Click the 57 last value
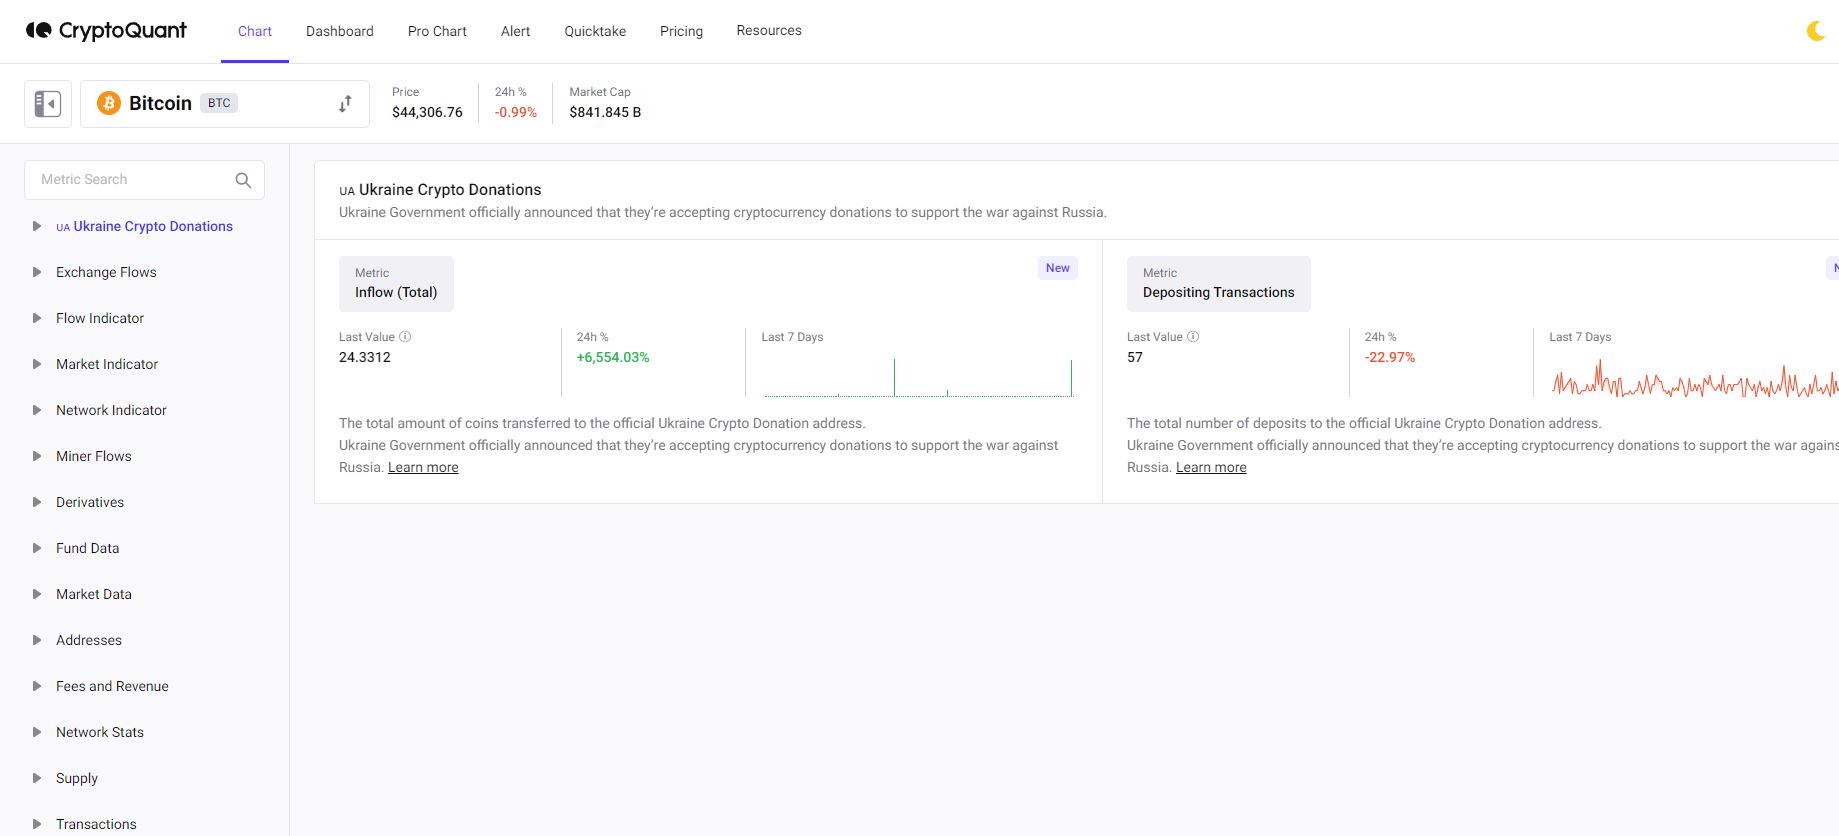The image size is (1839, 836). coord(1135,357)
